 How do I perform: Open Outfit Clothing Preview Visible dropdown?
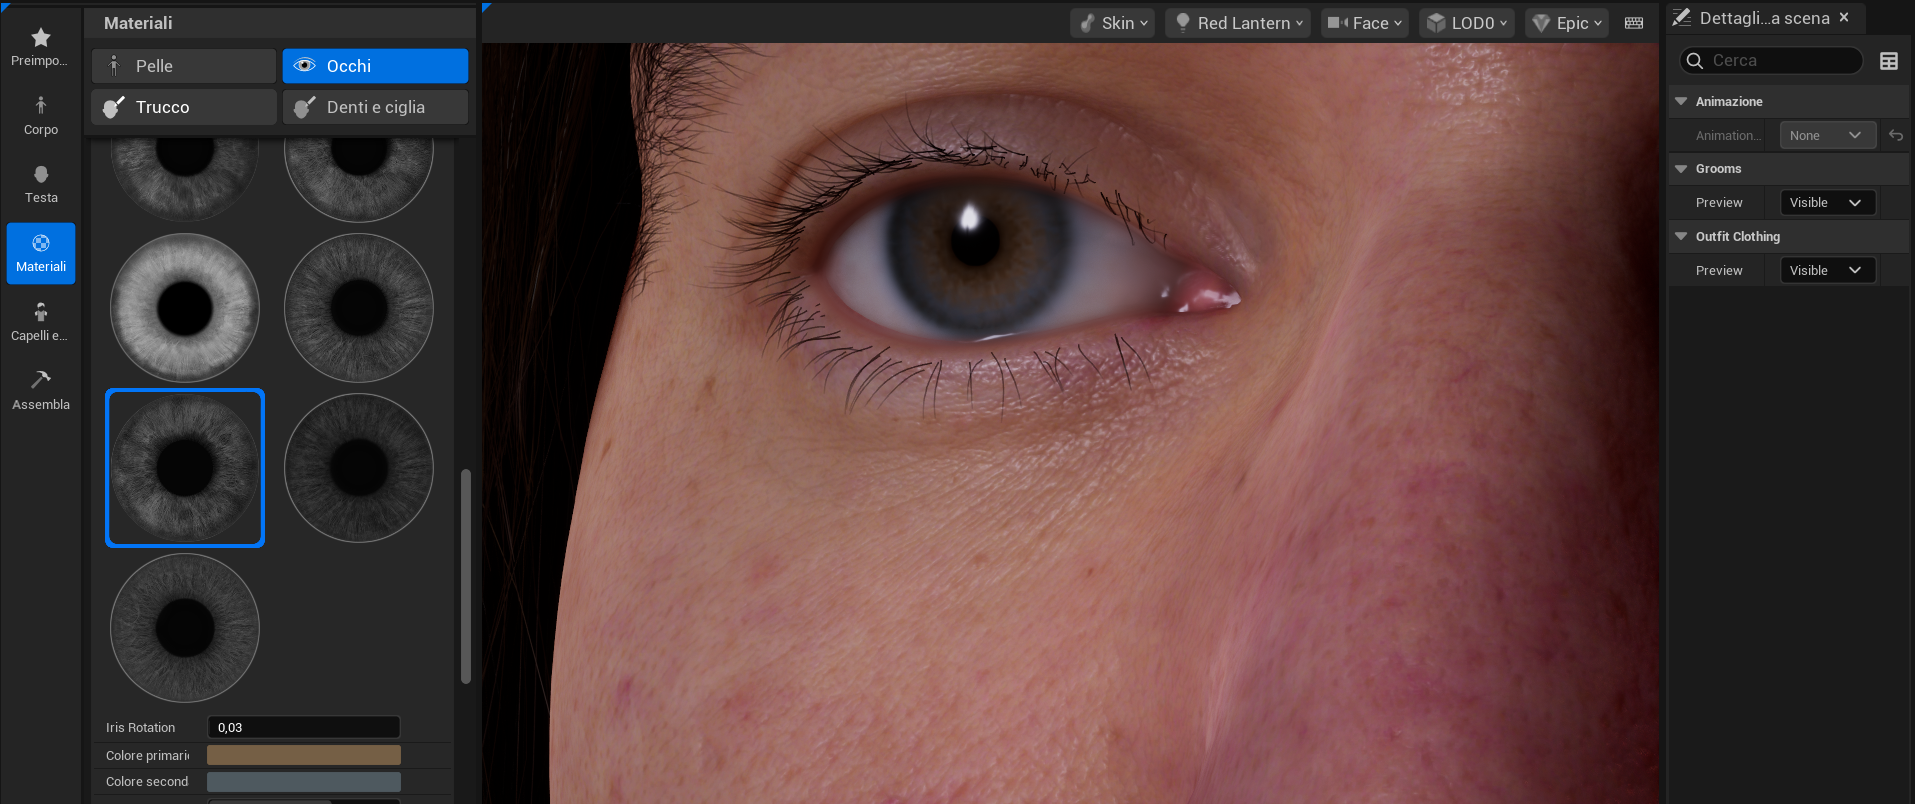(x=1826, y=271)
